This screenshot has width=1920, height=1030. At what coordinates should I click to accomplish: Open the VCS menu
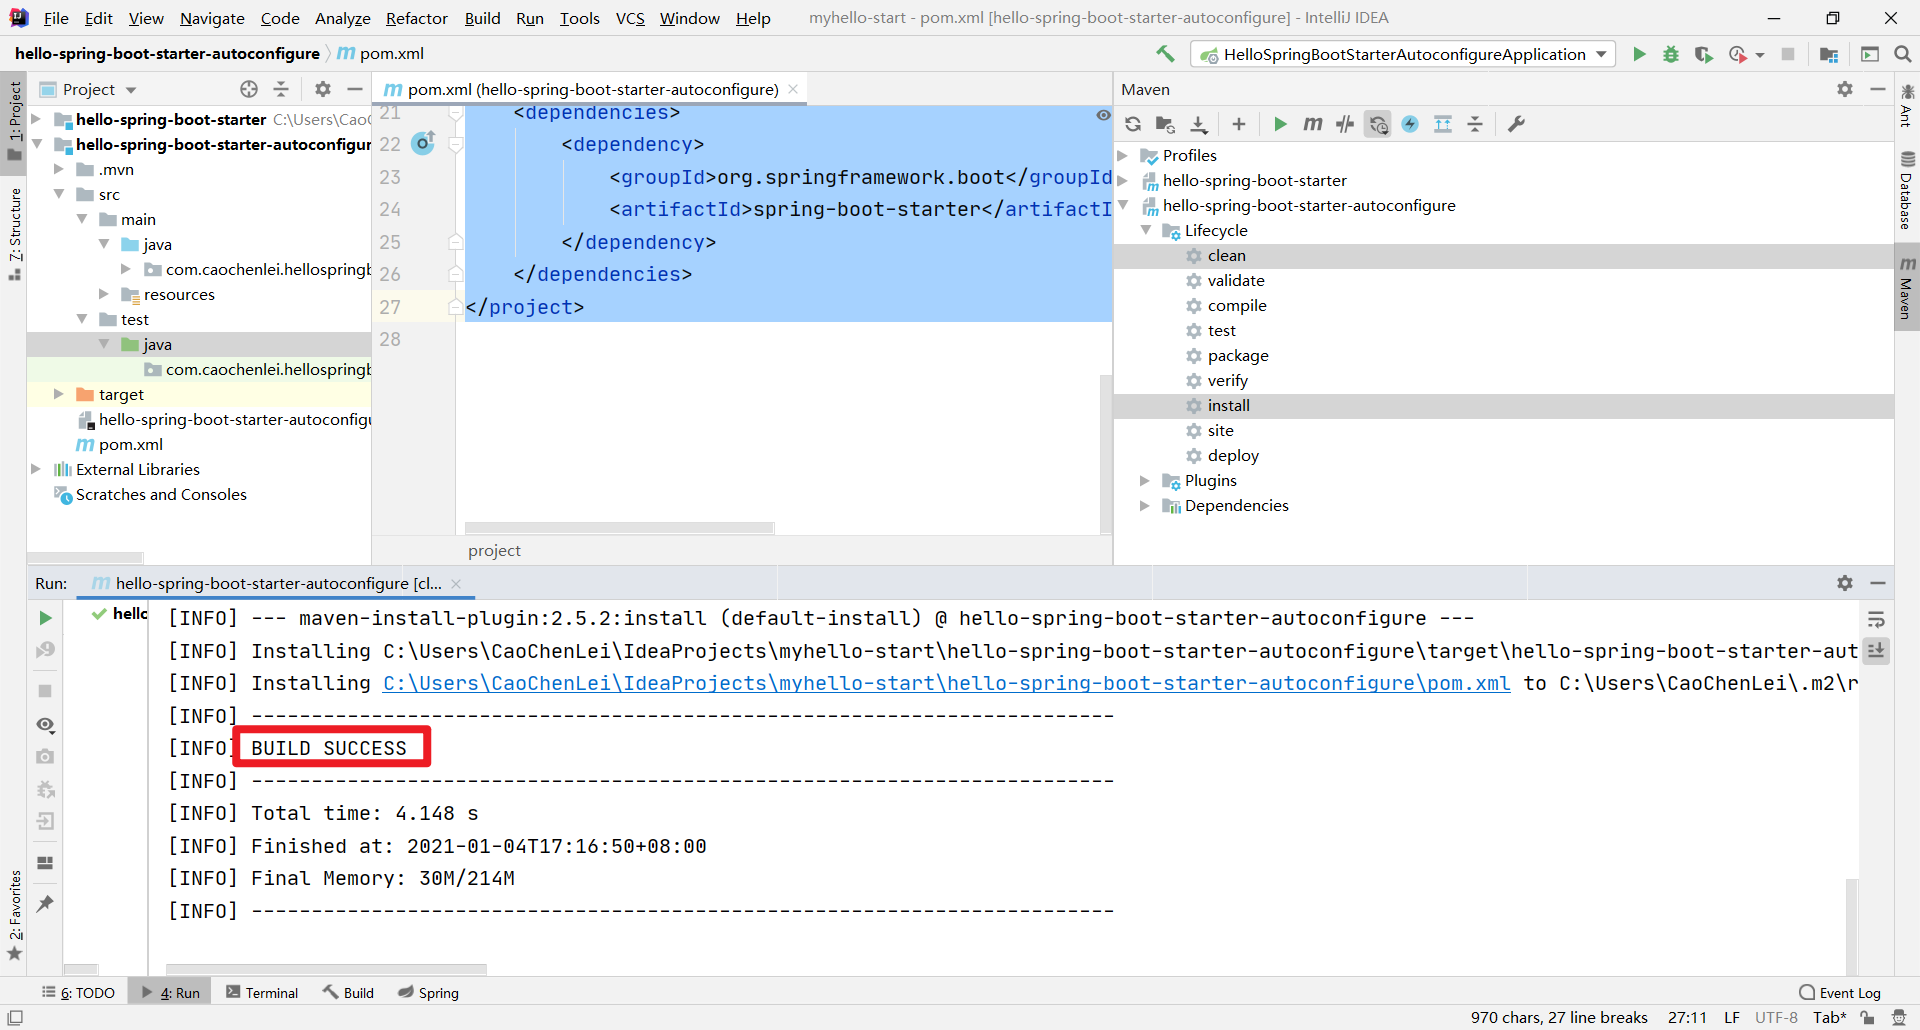click(x=630, y=18)
